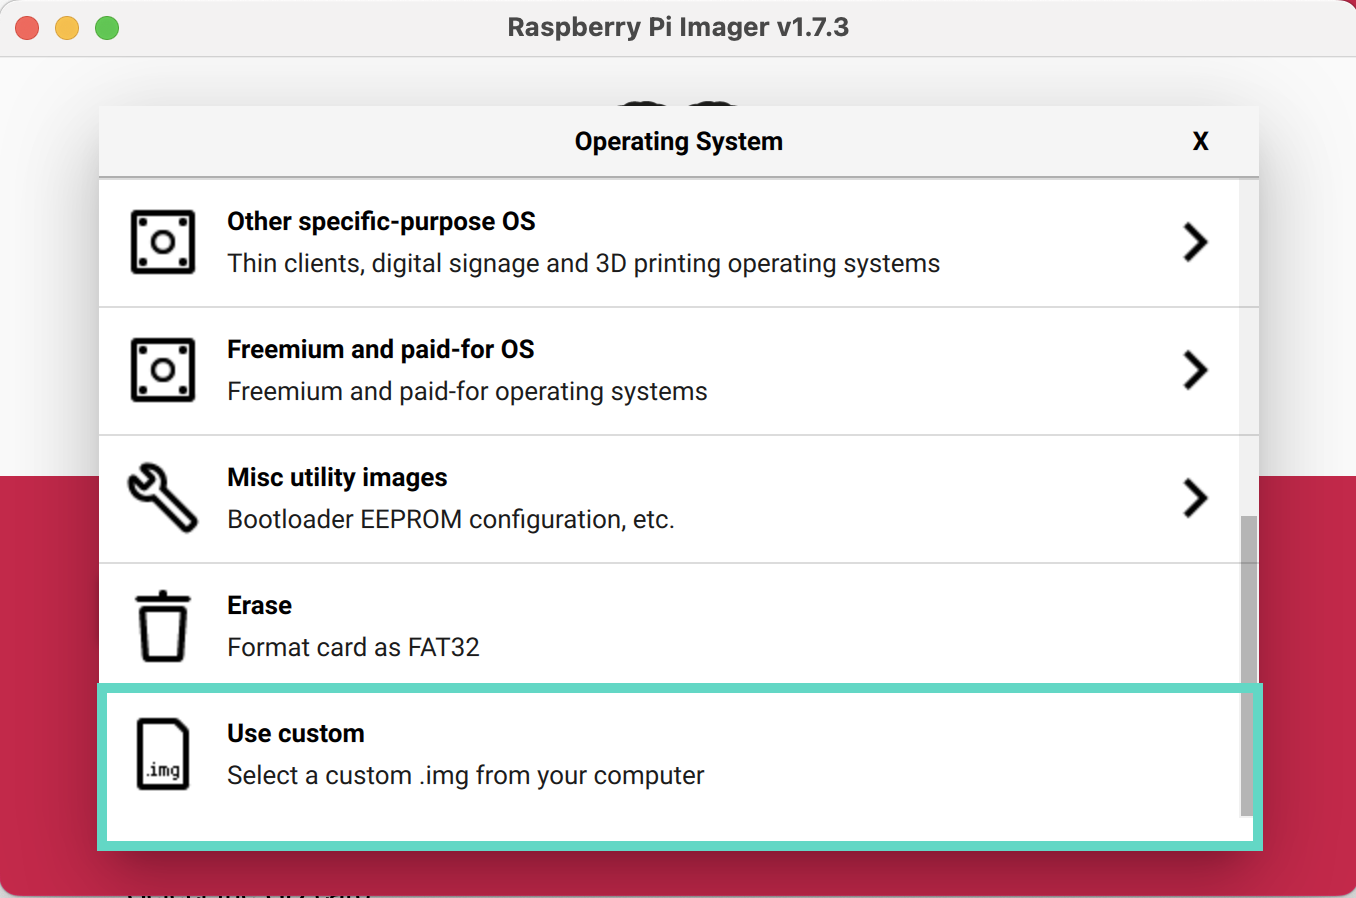Click "Format card as FAT32" description
The image size is (1356, 898).
(353, 647)
